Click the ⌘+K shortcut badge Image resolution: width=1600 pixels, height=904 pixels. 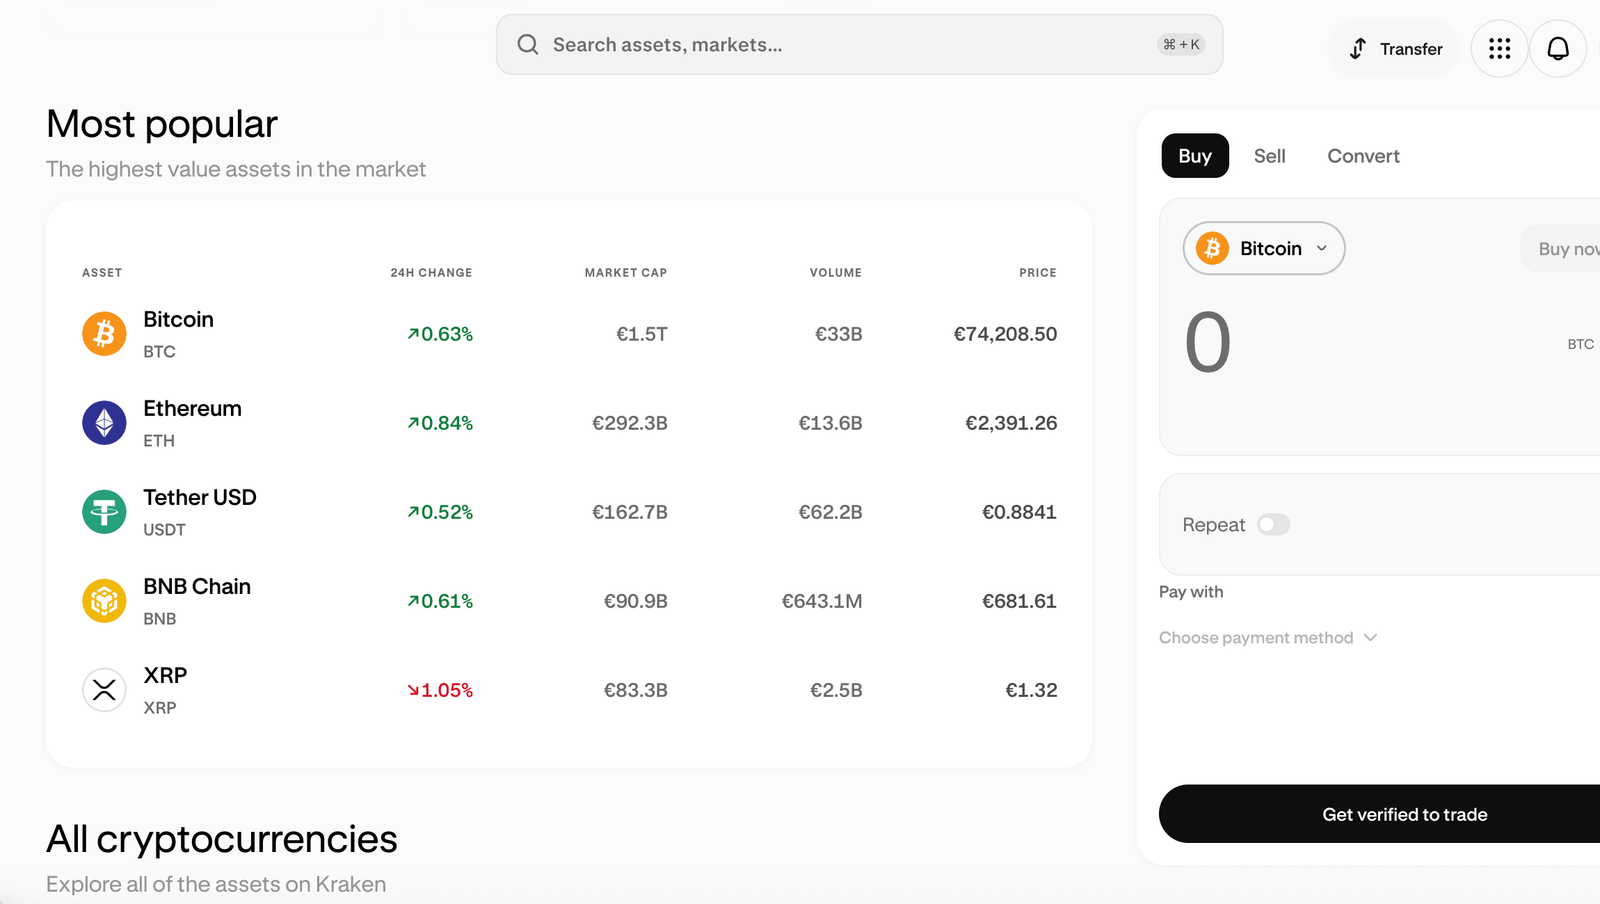(1181, 44)
